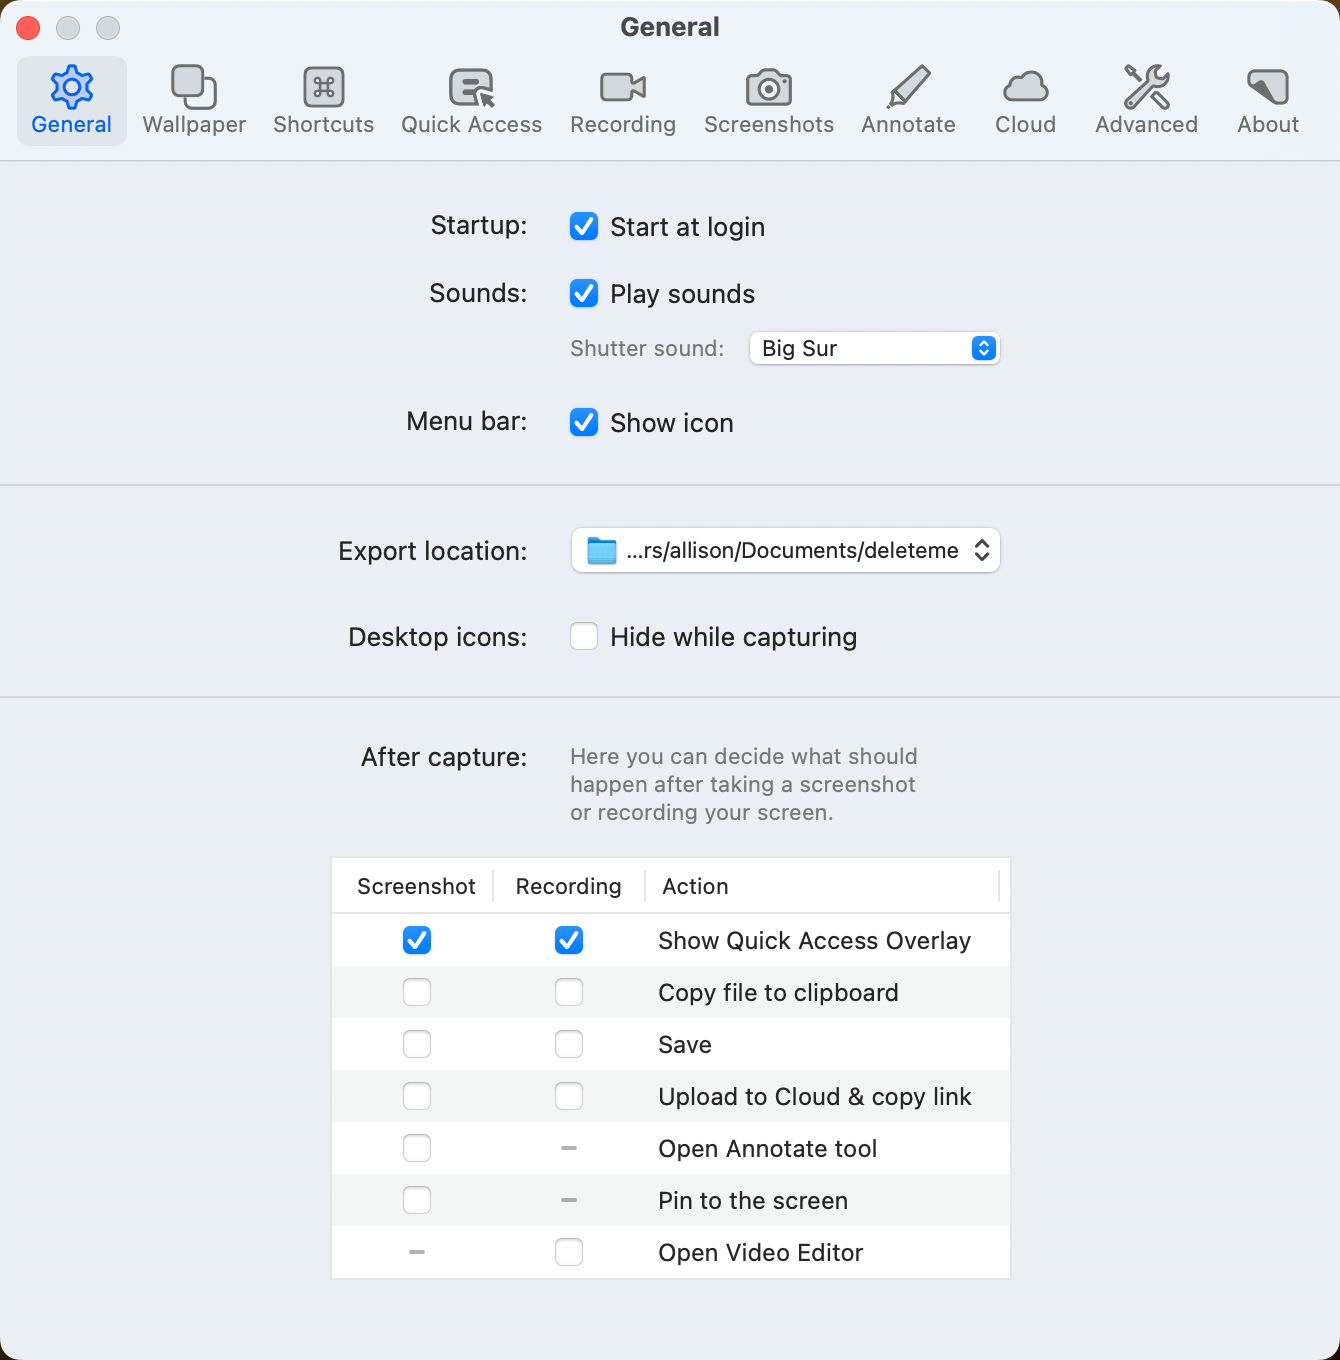Select the Annotate pencil icon
1340x1360 pixels.
[x=908, y=88]
